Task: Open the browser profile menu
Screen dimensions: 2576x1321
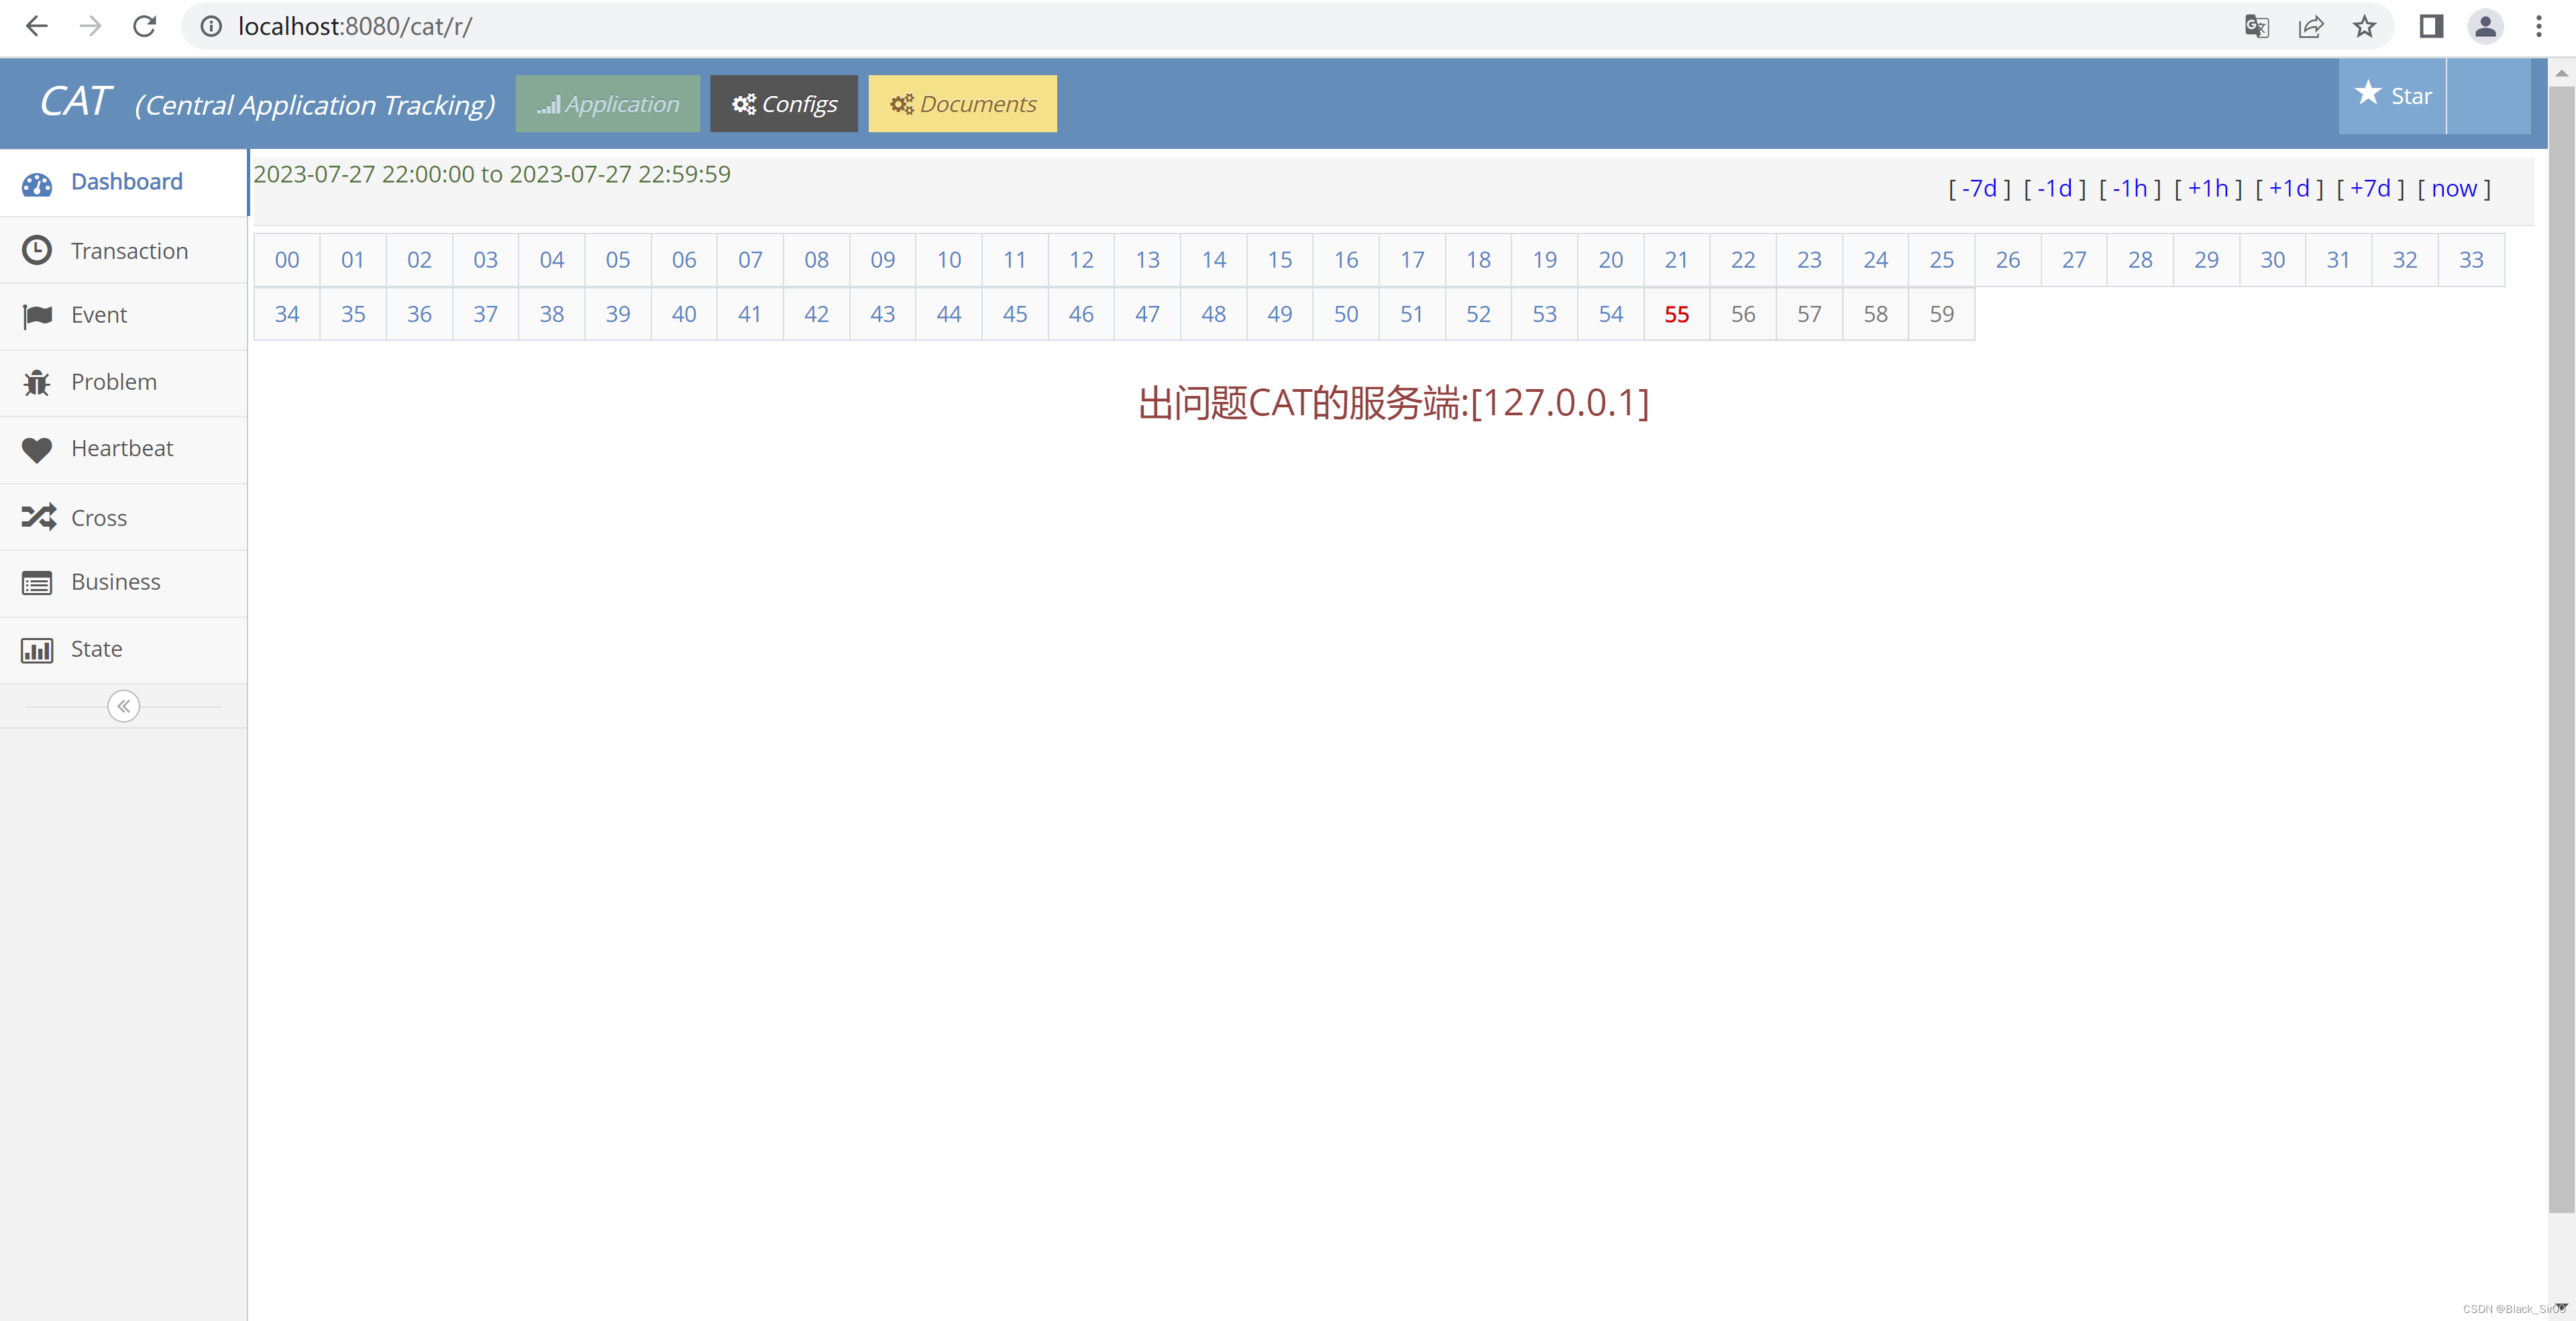Action: point(2487,26)
